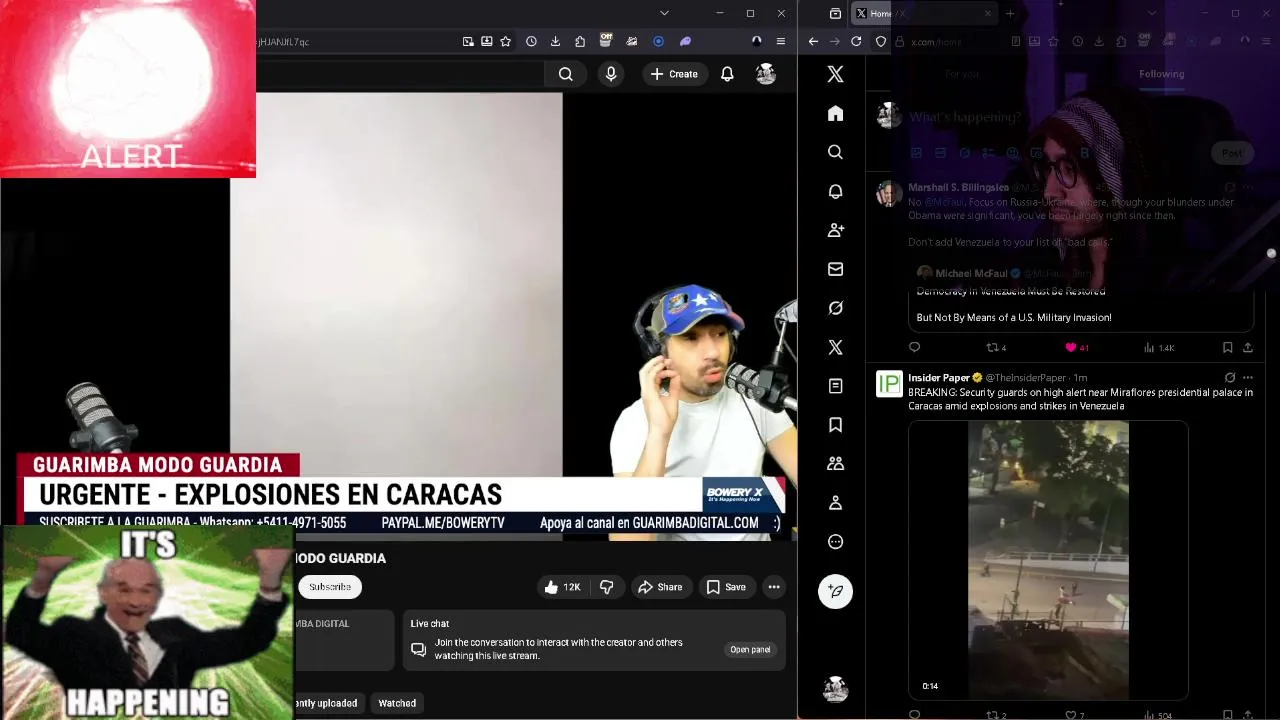Like the Insider Paper post showing 7
The image size is (1280, 720).
[x=1075, y=715]
